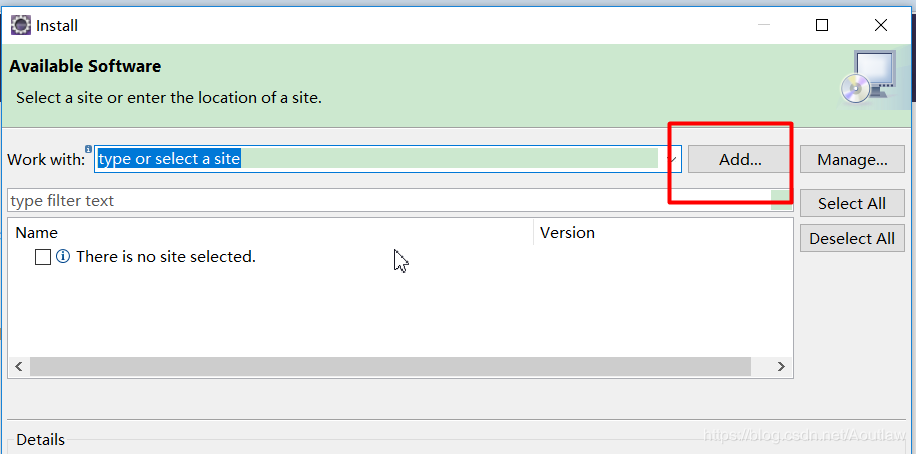This screenshot has width=916, height=454.
Task: Select the There is no site selected row
Action: coord(400,257)
